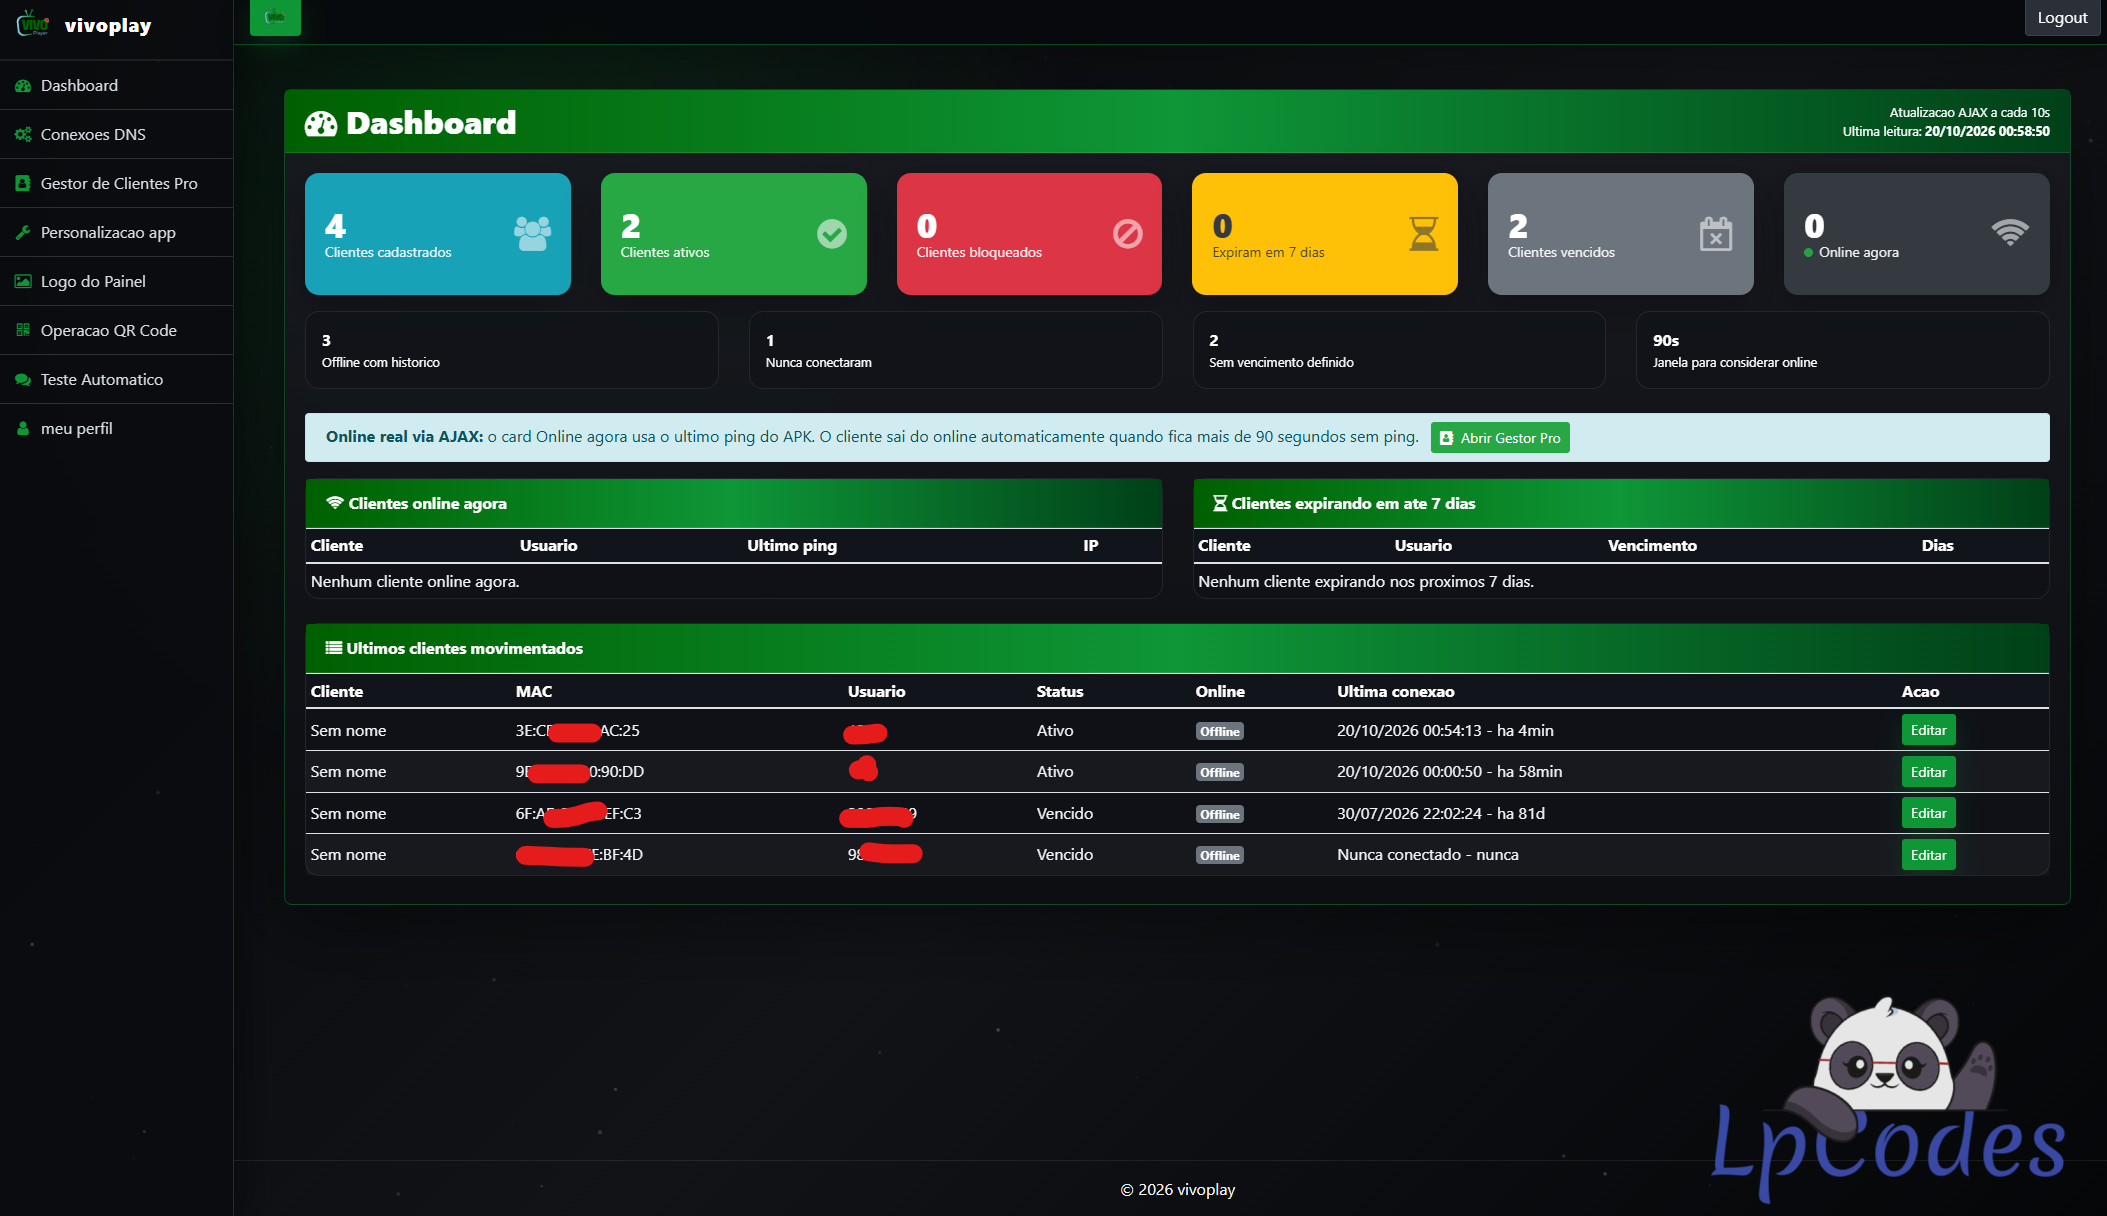2107x1216 pixels.
Task: Edit the client with MAC ending AC:25
Action: pyautogui.click(x=1928, y=731)
